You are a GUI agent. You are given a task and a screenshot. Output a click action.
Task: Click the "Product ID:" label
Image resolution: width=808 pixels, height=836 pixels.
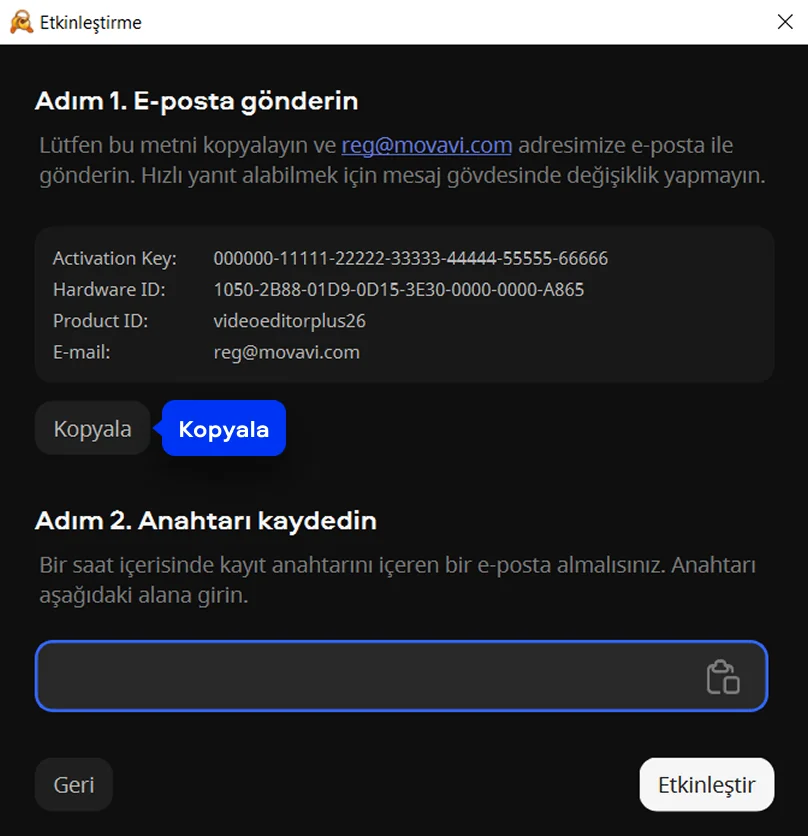click(100, 321)
